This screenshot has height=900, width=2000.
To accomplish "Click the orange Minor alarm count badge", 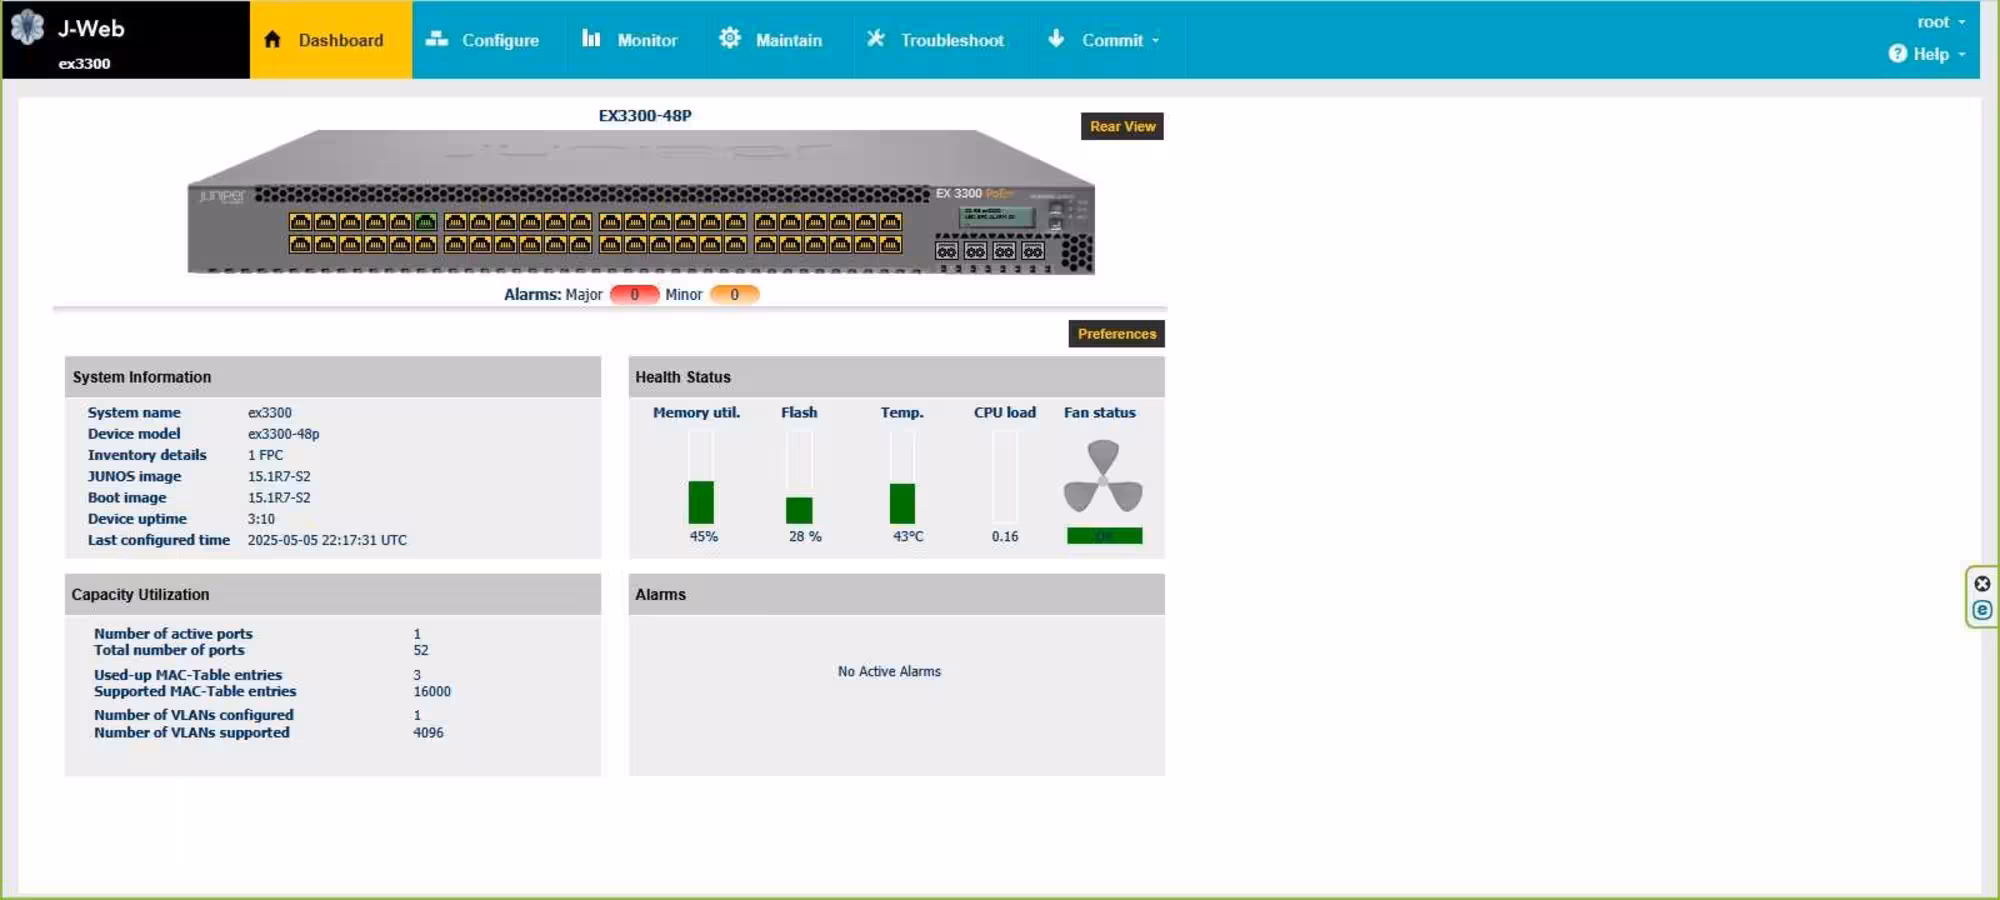I will coord(734,294).
